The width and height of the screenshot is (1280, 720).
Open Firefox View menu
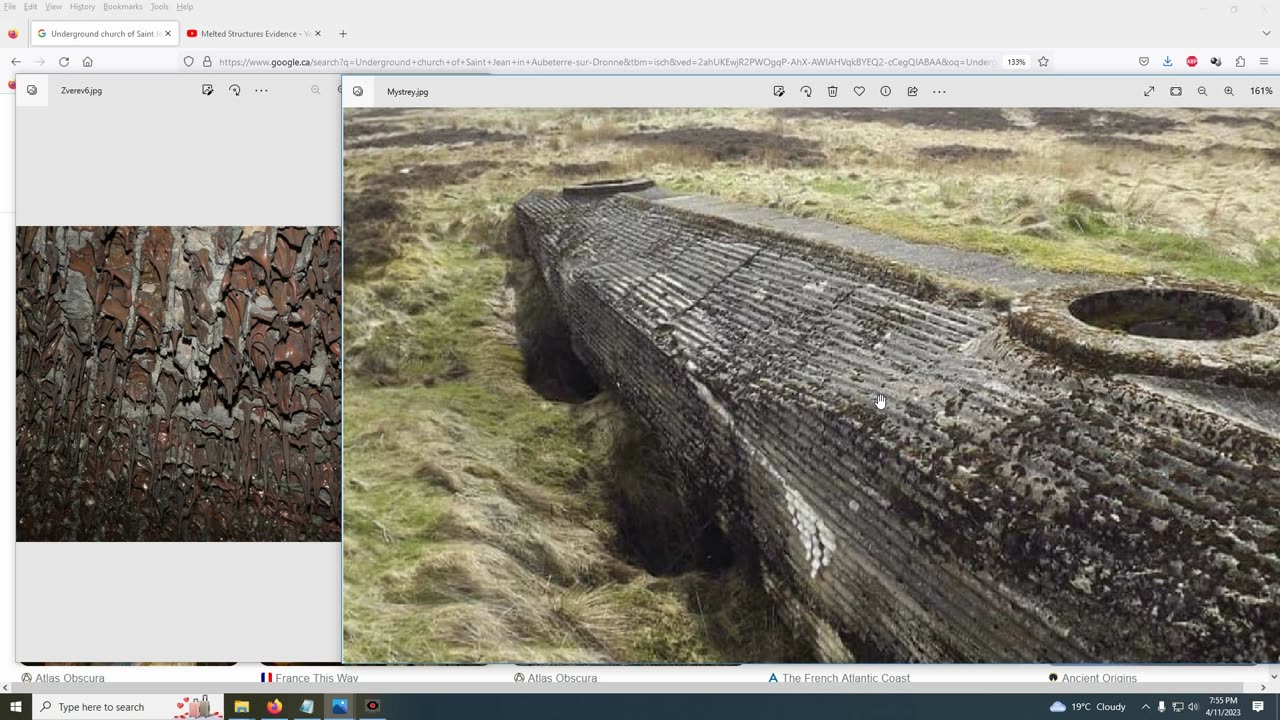click(53, 7)
